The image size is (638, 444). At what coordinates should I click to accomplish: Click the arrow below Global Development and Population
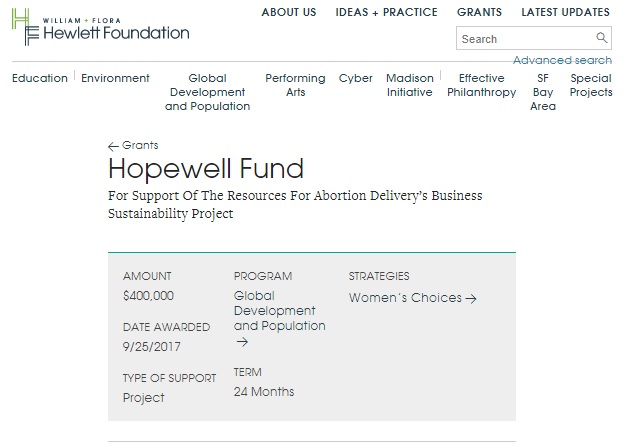pyautogui.click(x=241, y=342)
